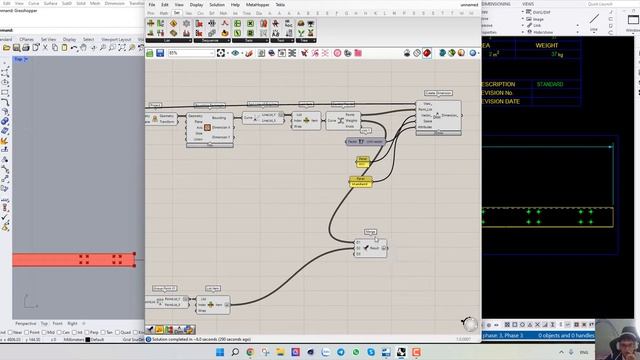This screenshot has width=640, height=360.
Task: Select the Create Dimension component
Action: click(x=438, y=118)
